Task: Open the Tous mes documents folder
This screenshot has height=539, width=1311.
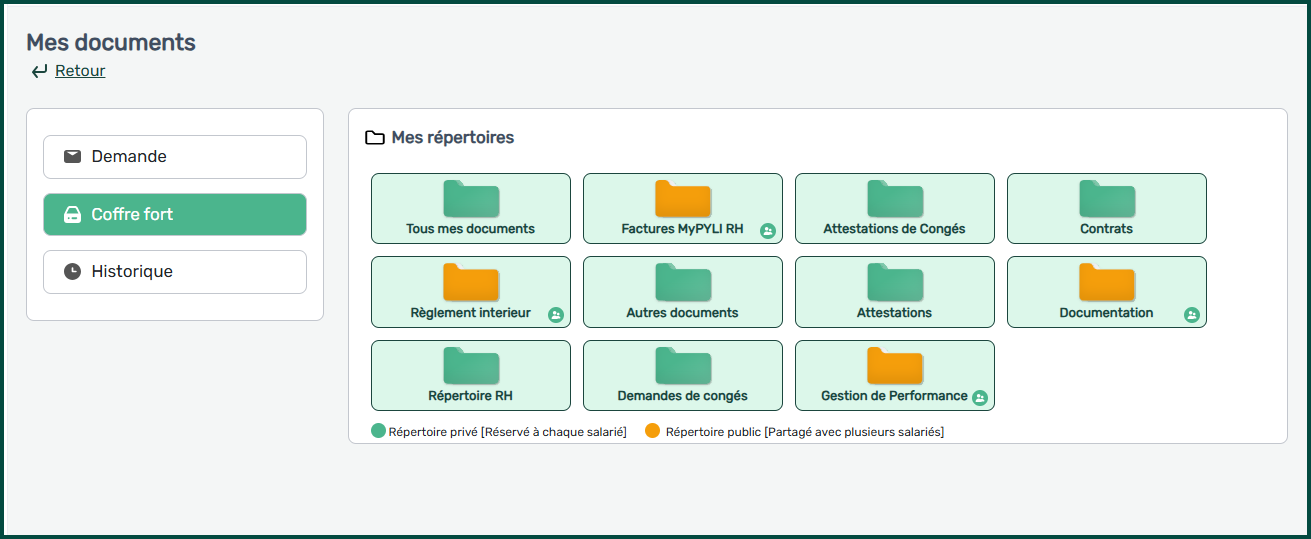Action: tap(470, 208)
